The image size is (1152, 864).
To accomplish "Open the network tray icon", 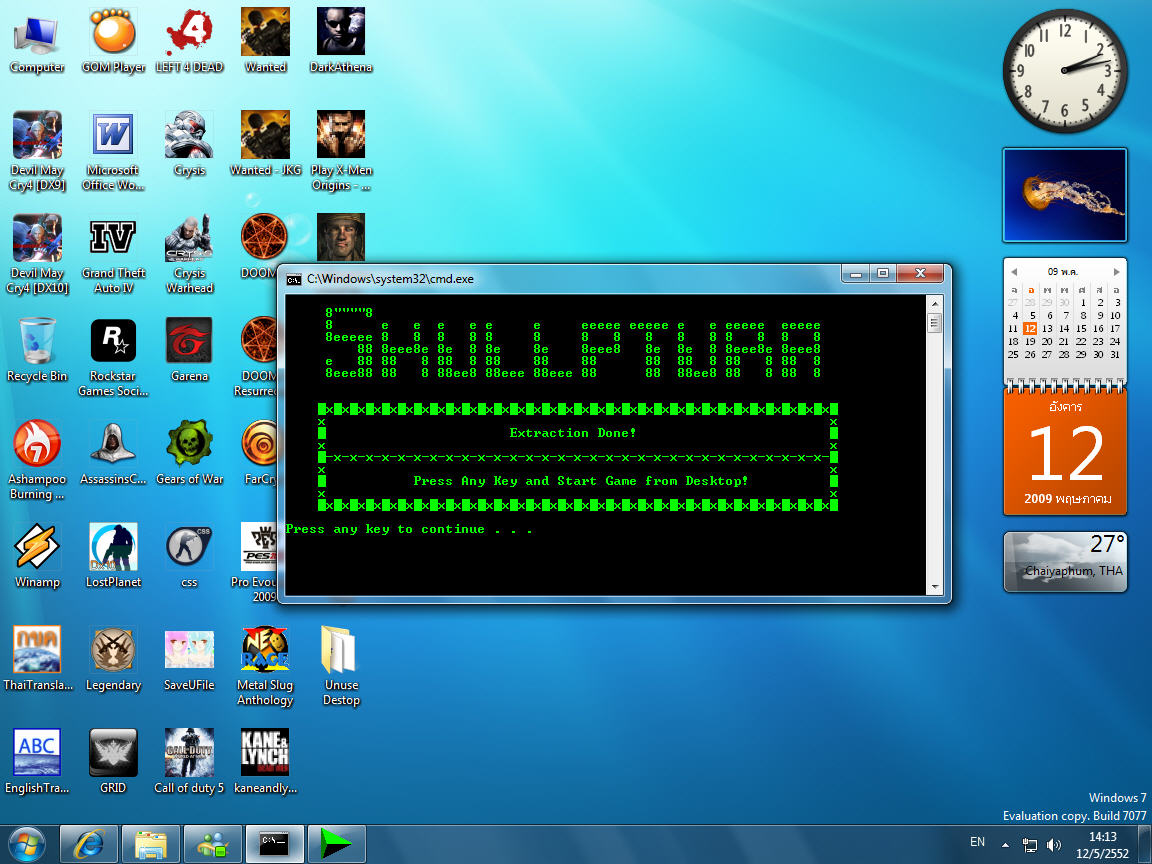I will click(1030, 845).
